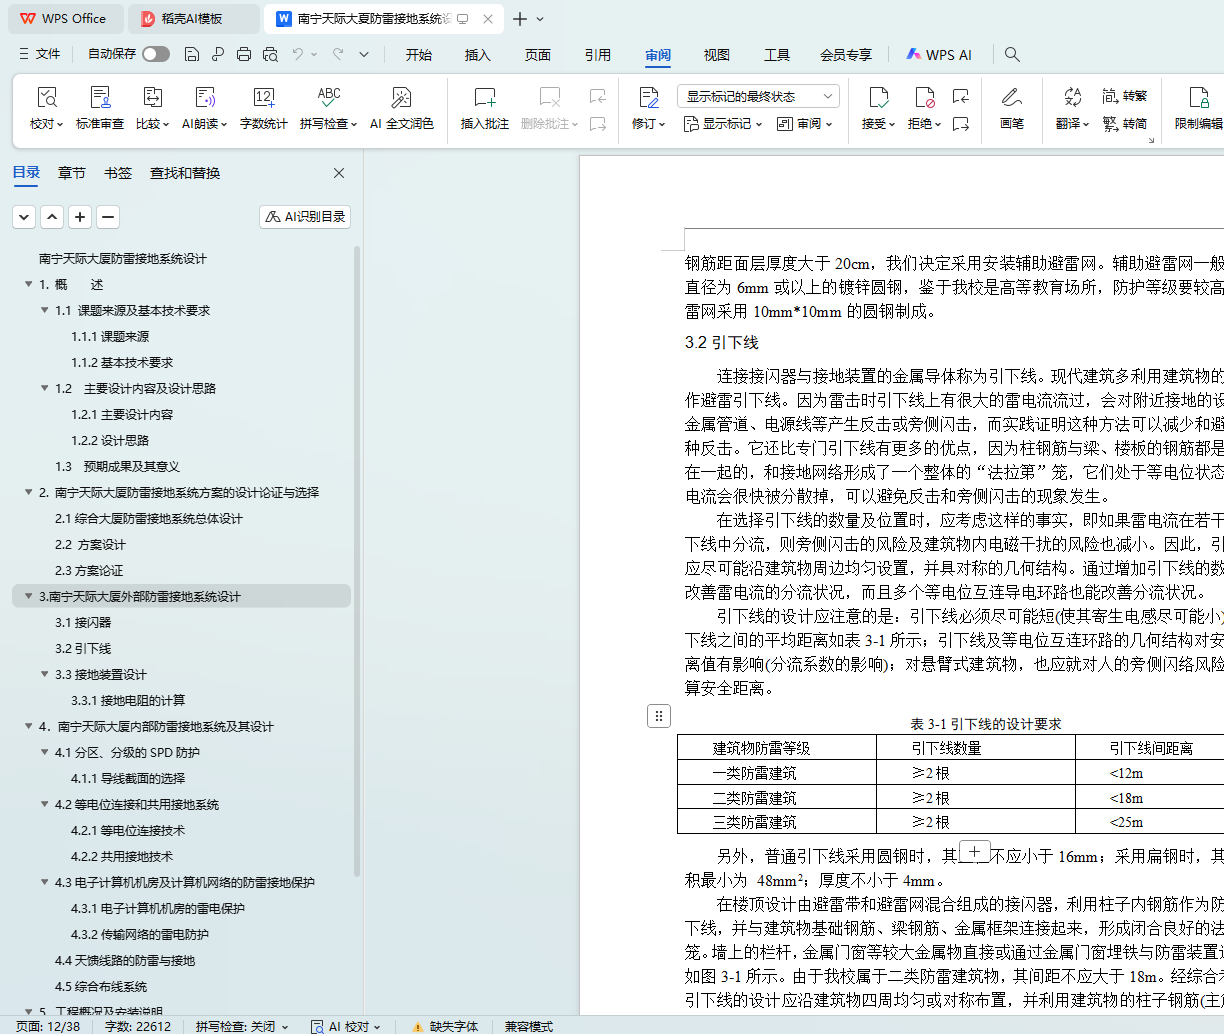Open the 限制编辑 restrict editing tool
The image size is (1224, 1034).
(x=1198, y=108)
